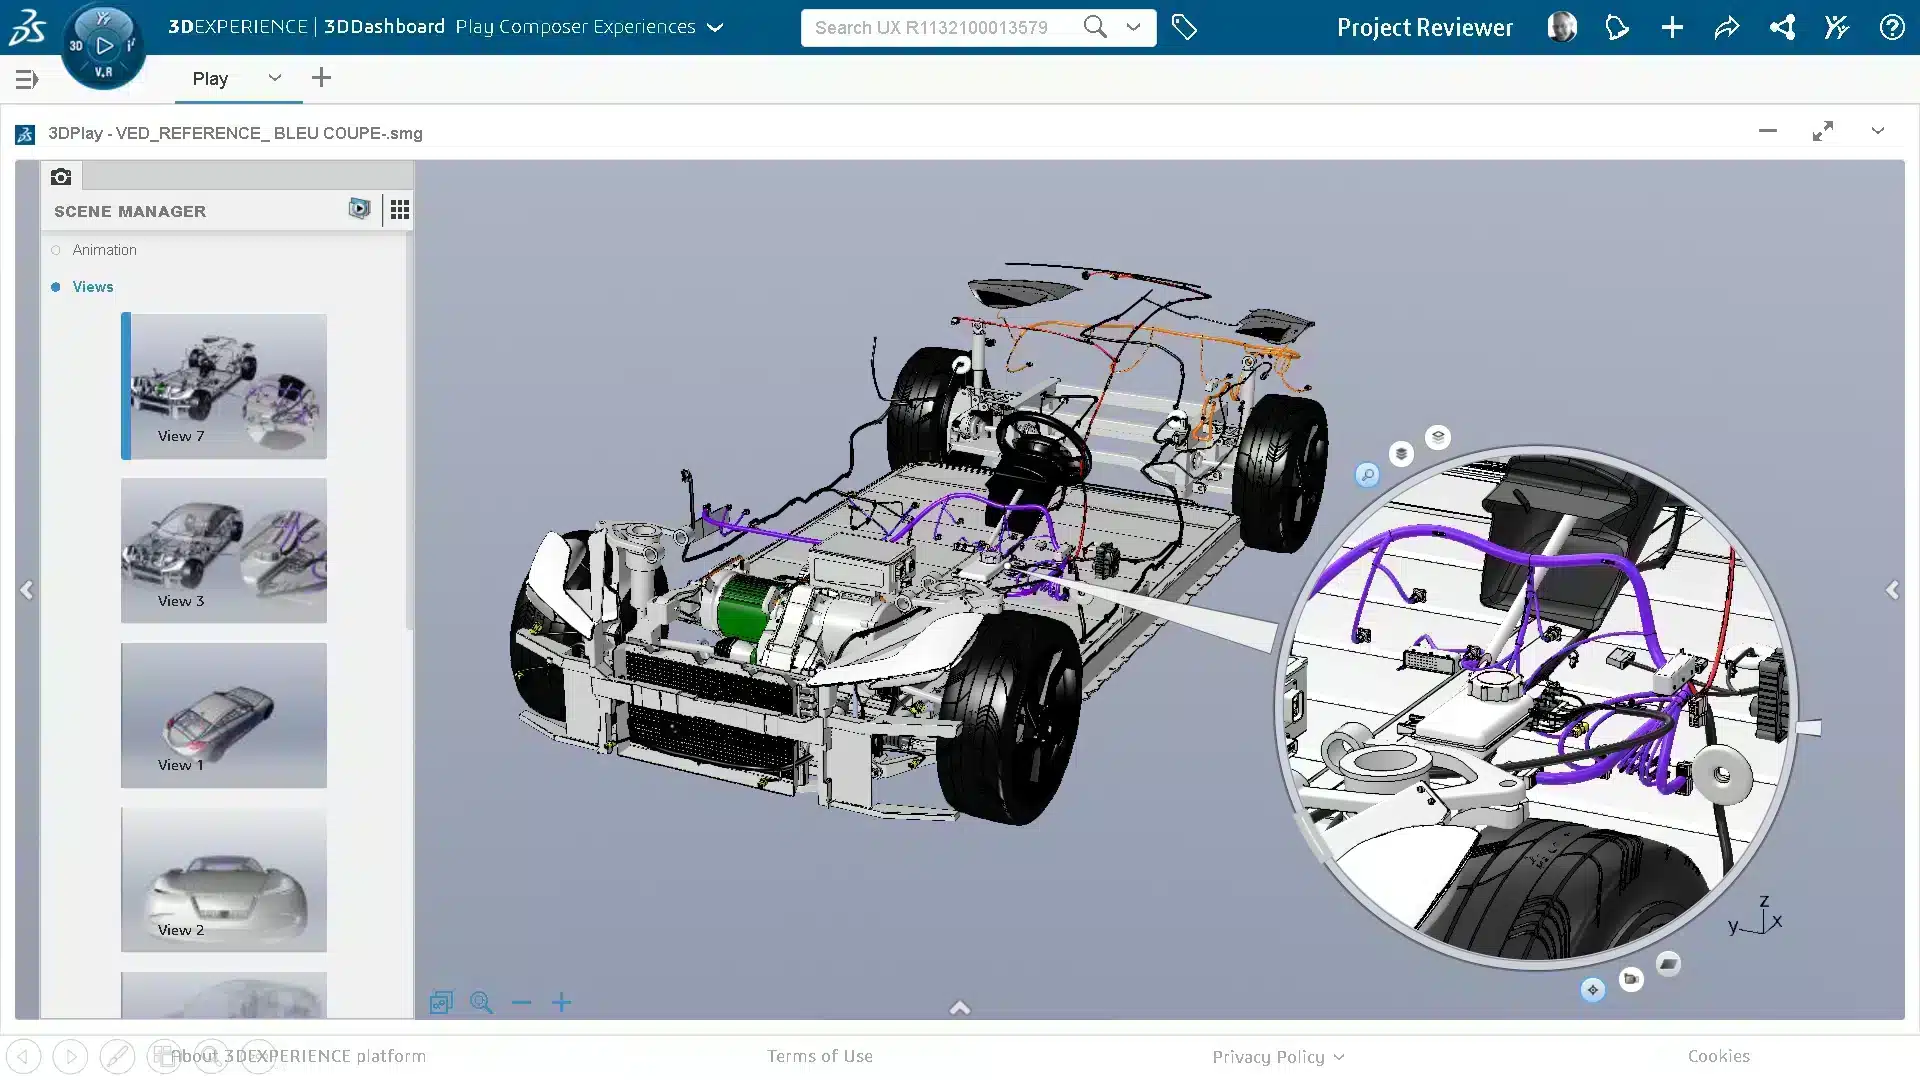The height and width of the screenshot is (1080, 1920).
Task: Add a new tab with plus
Action: (321, 78)
